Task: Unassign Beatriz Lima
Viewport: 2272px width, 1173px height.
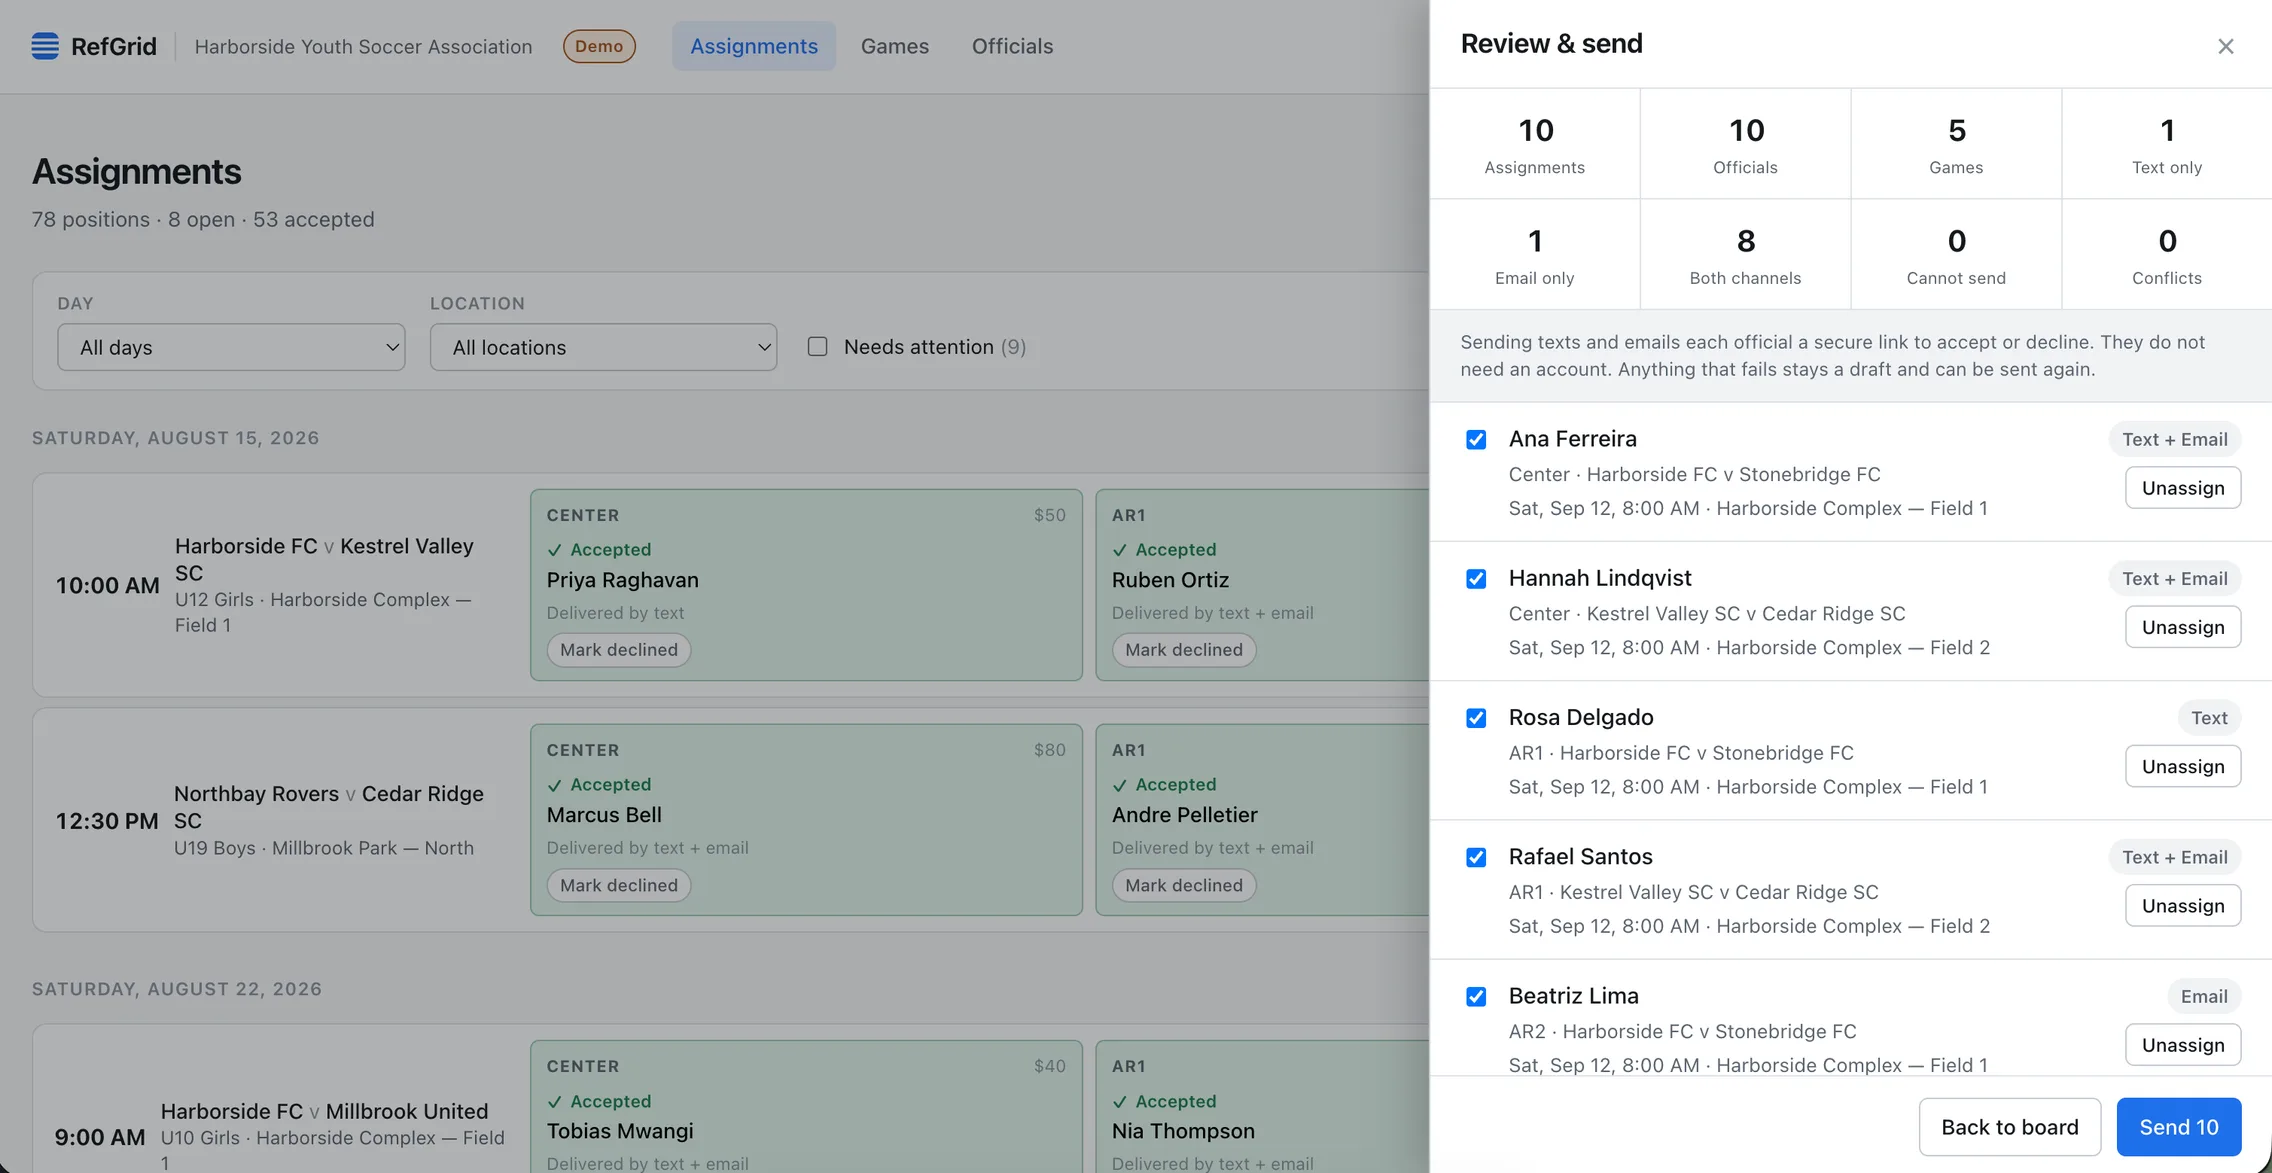Action: pos(2183,1045)
